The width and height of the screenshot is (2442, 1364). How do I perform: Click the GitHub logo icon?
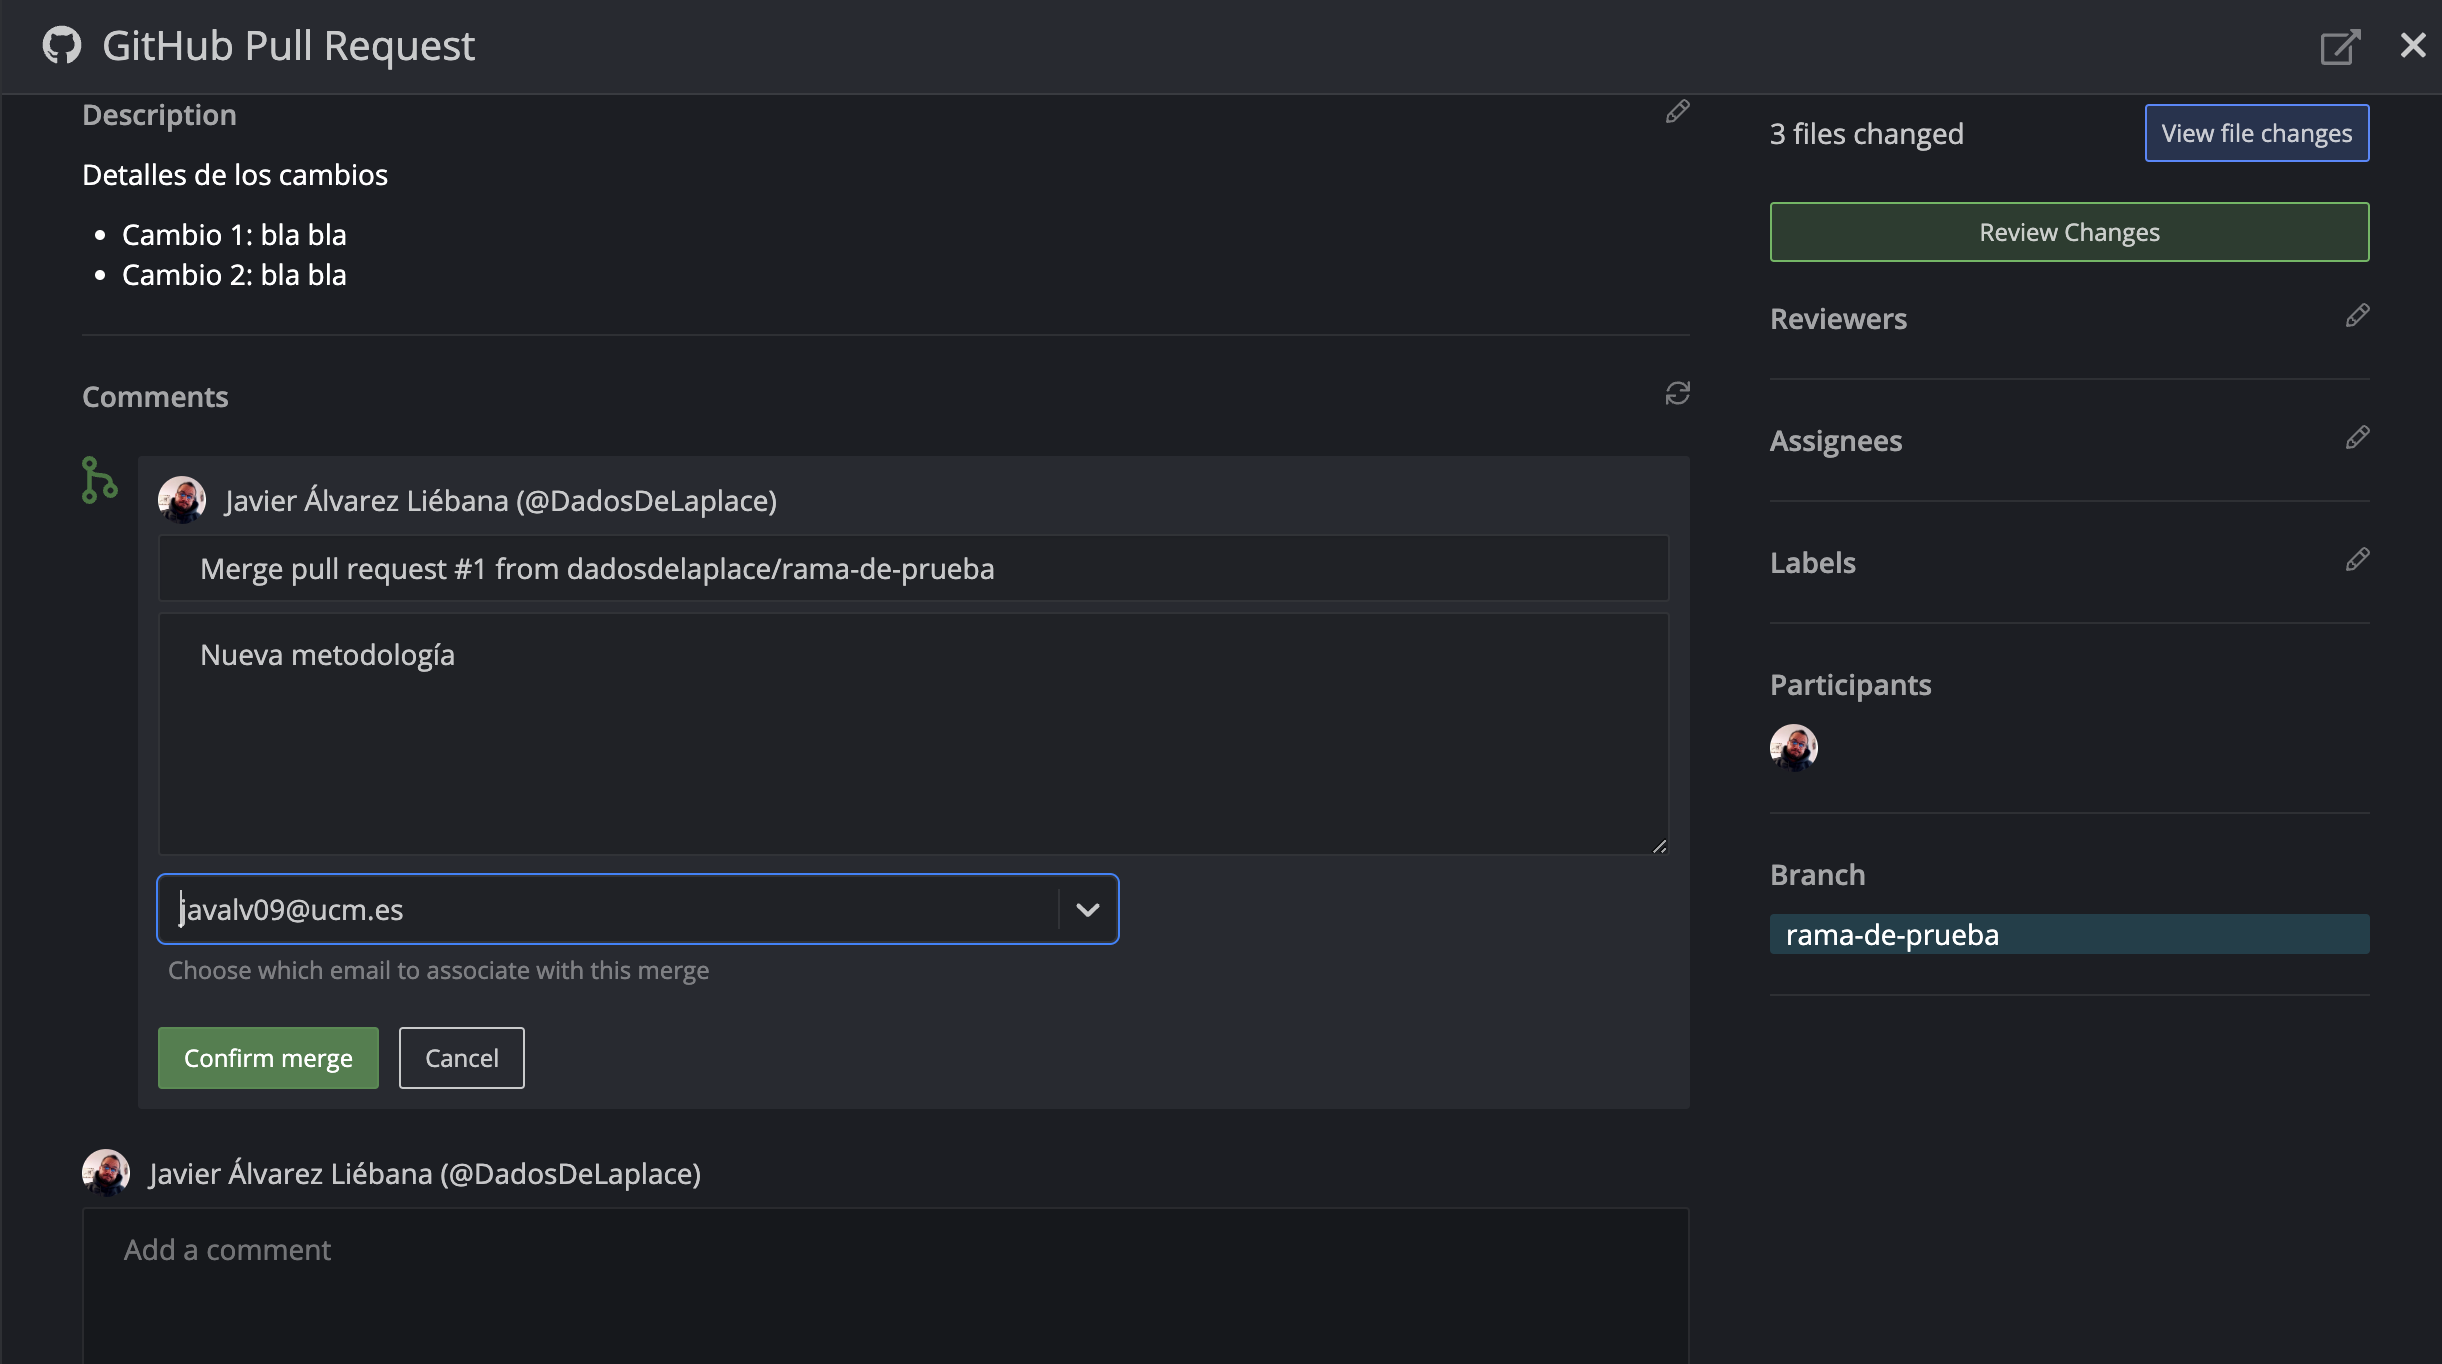[62, 46]
